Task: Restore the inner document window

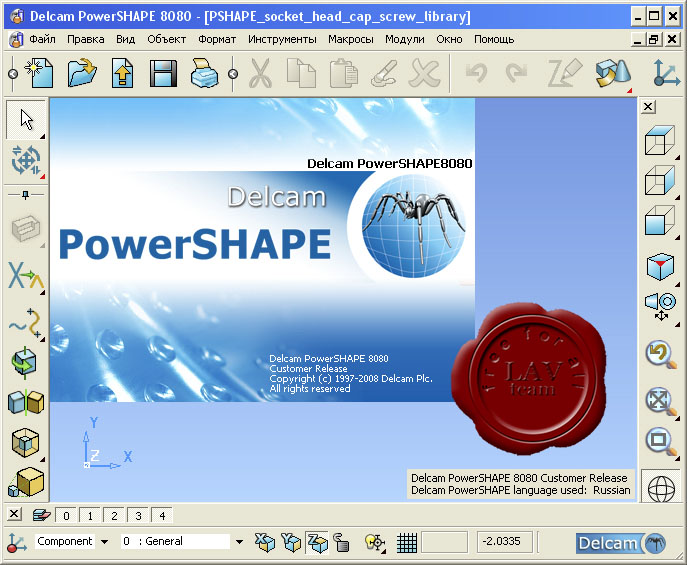Action: (x=653, y=39)
